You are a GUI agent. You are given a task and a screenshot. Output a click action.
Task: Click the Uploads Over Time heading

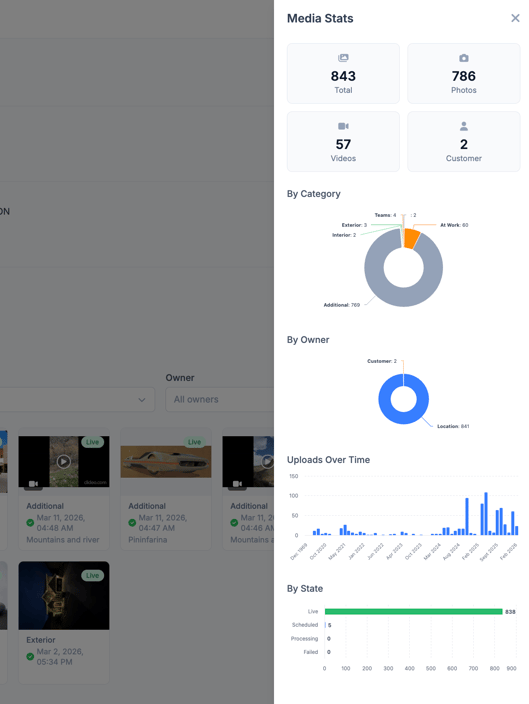click(x=328, y=460)
